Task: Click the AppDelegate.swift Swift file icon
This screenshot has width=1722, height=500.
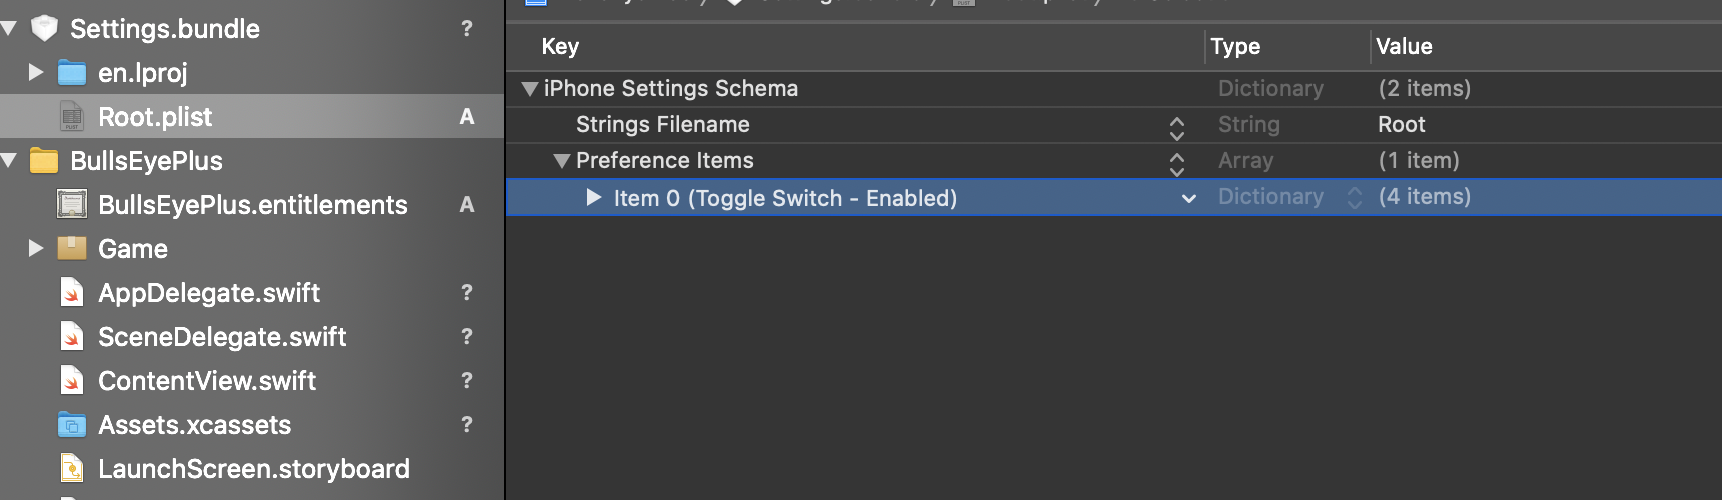Action: (72, 293)
